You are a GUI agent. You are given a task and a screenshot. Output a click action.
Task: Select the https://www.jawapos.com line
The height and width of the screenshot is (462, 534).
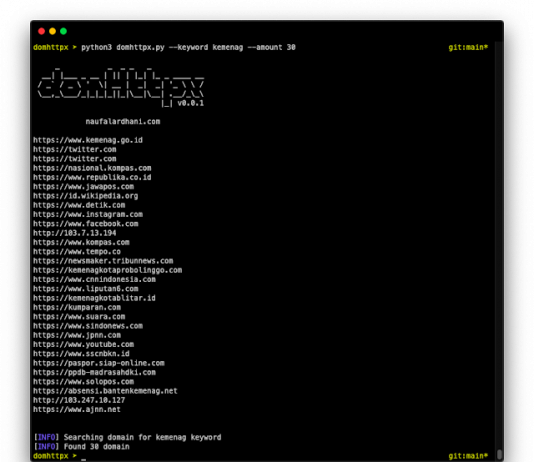click(83, 187)
